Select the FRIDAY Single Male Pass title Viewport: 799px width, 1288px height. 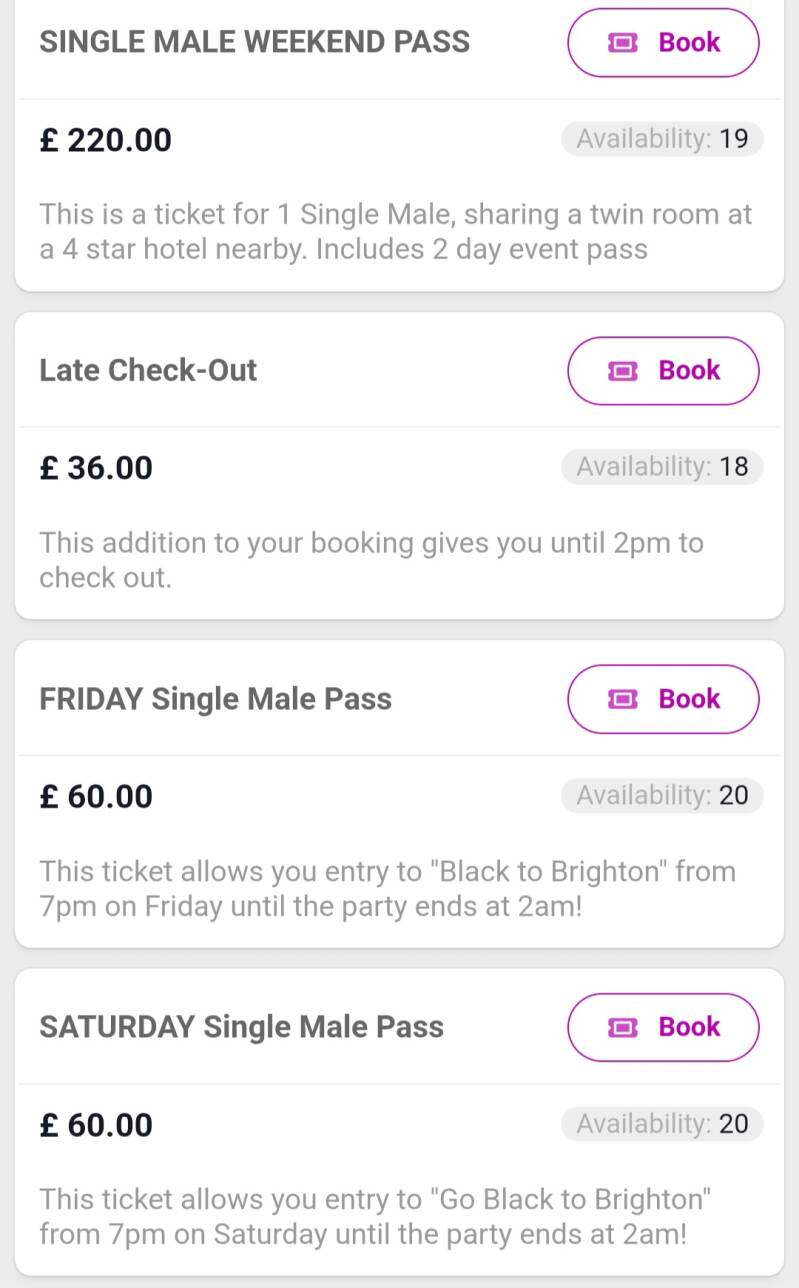[215, 698]
